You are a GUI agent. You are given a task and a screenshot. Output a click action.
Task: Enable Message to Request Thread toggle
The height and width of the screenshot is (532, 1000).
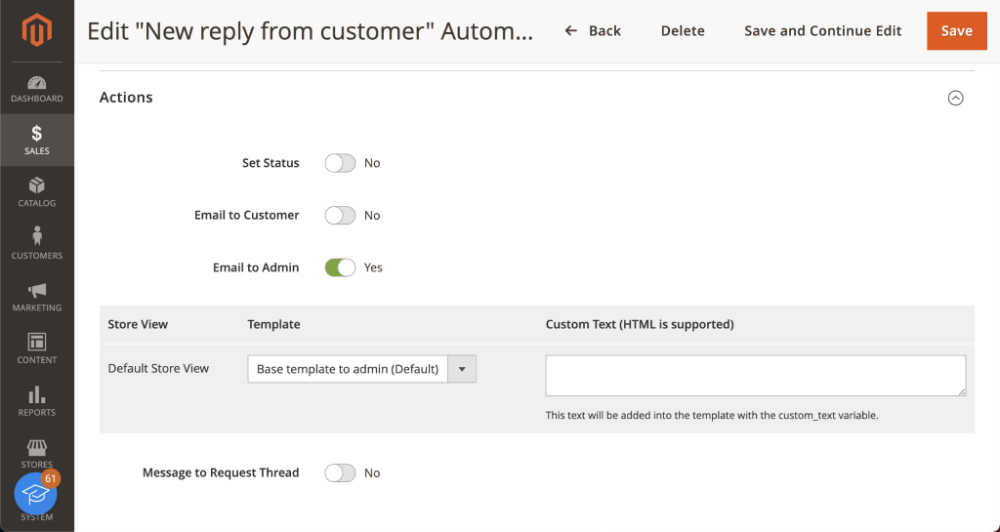(340, 473)
